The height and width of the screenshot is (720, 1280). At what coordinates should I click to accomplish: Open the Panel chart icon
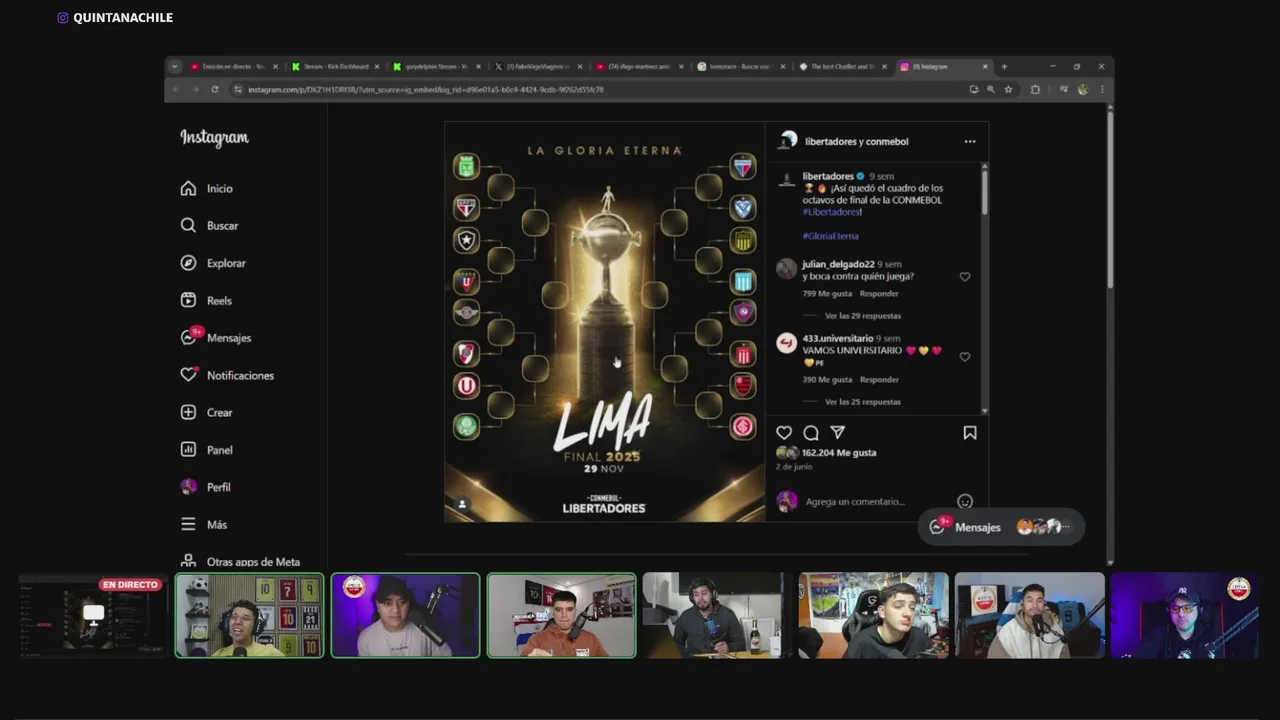(x=188, y=450)
